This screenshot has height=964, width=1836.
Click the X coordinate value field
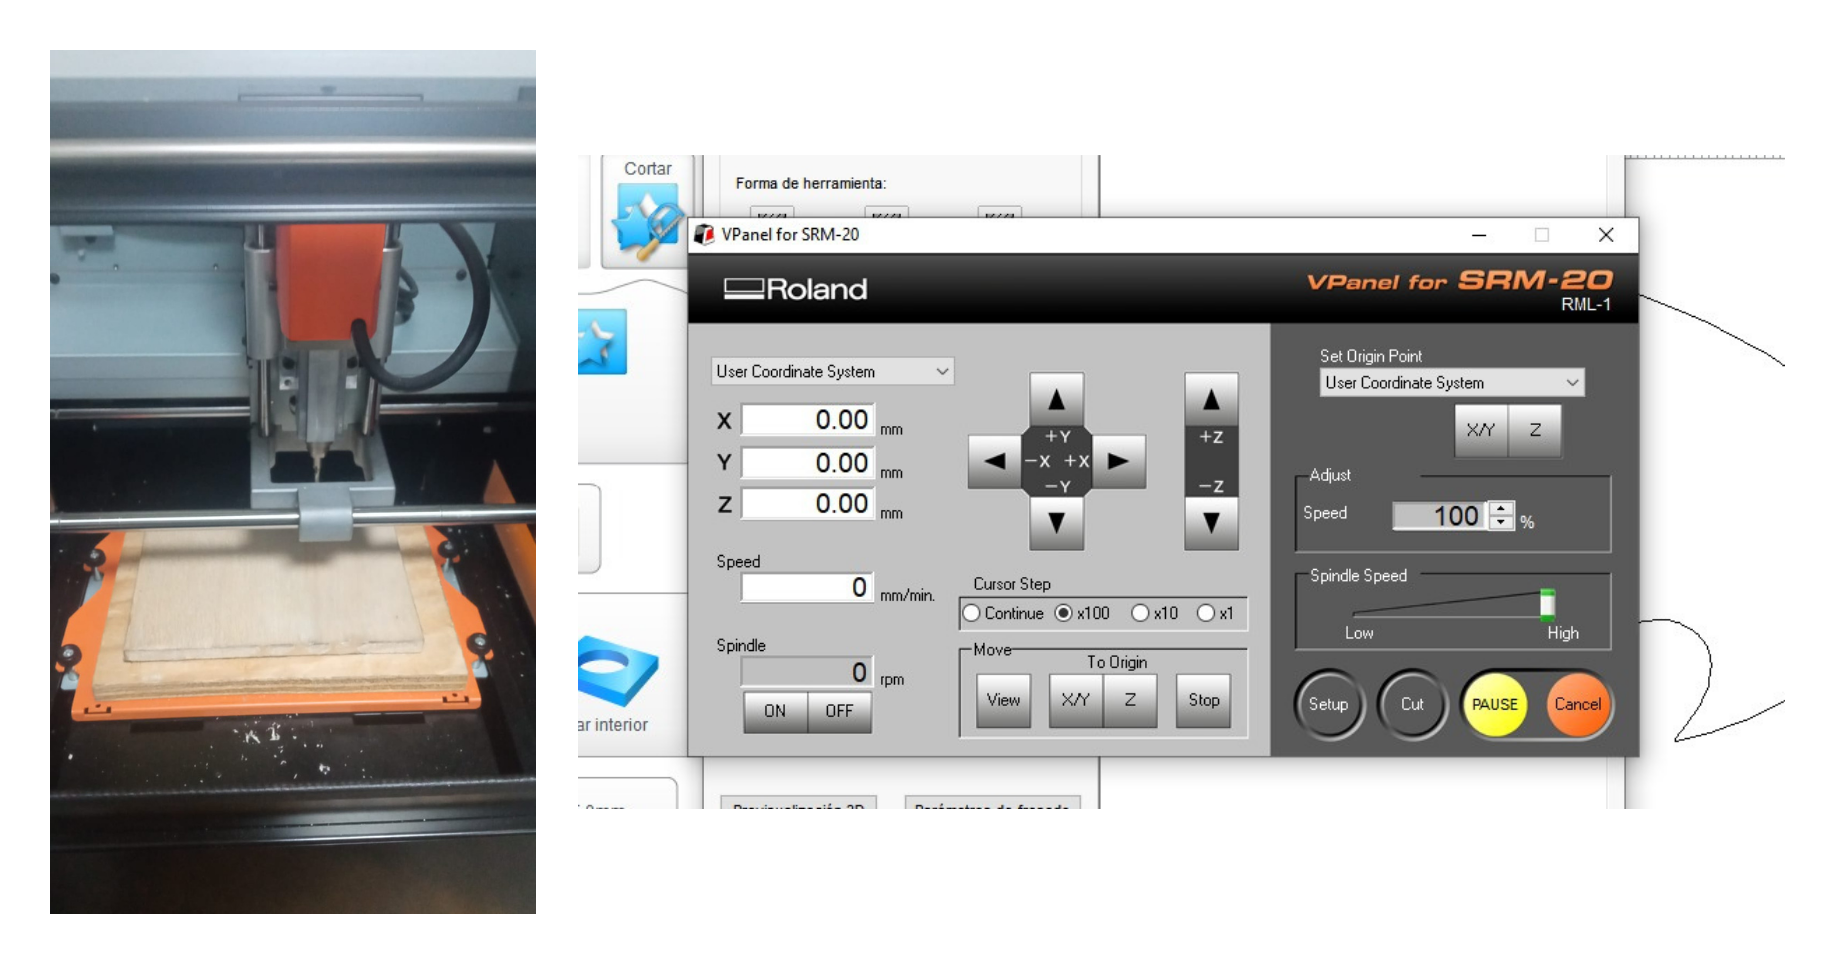point(808,420)
